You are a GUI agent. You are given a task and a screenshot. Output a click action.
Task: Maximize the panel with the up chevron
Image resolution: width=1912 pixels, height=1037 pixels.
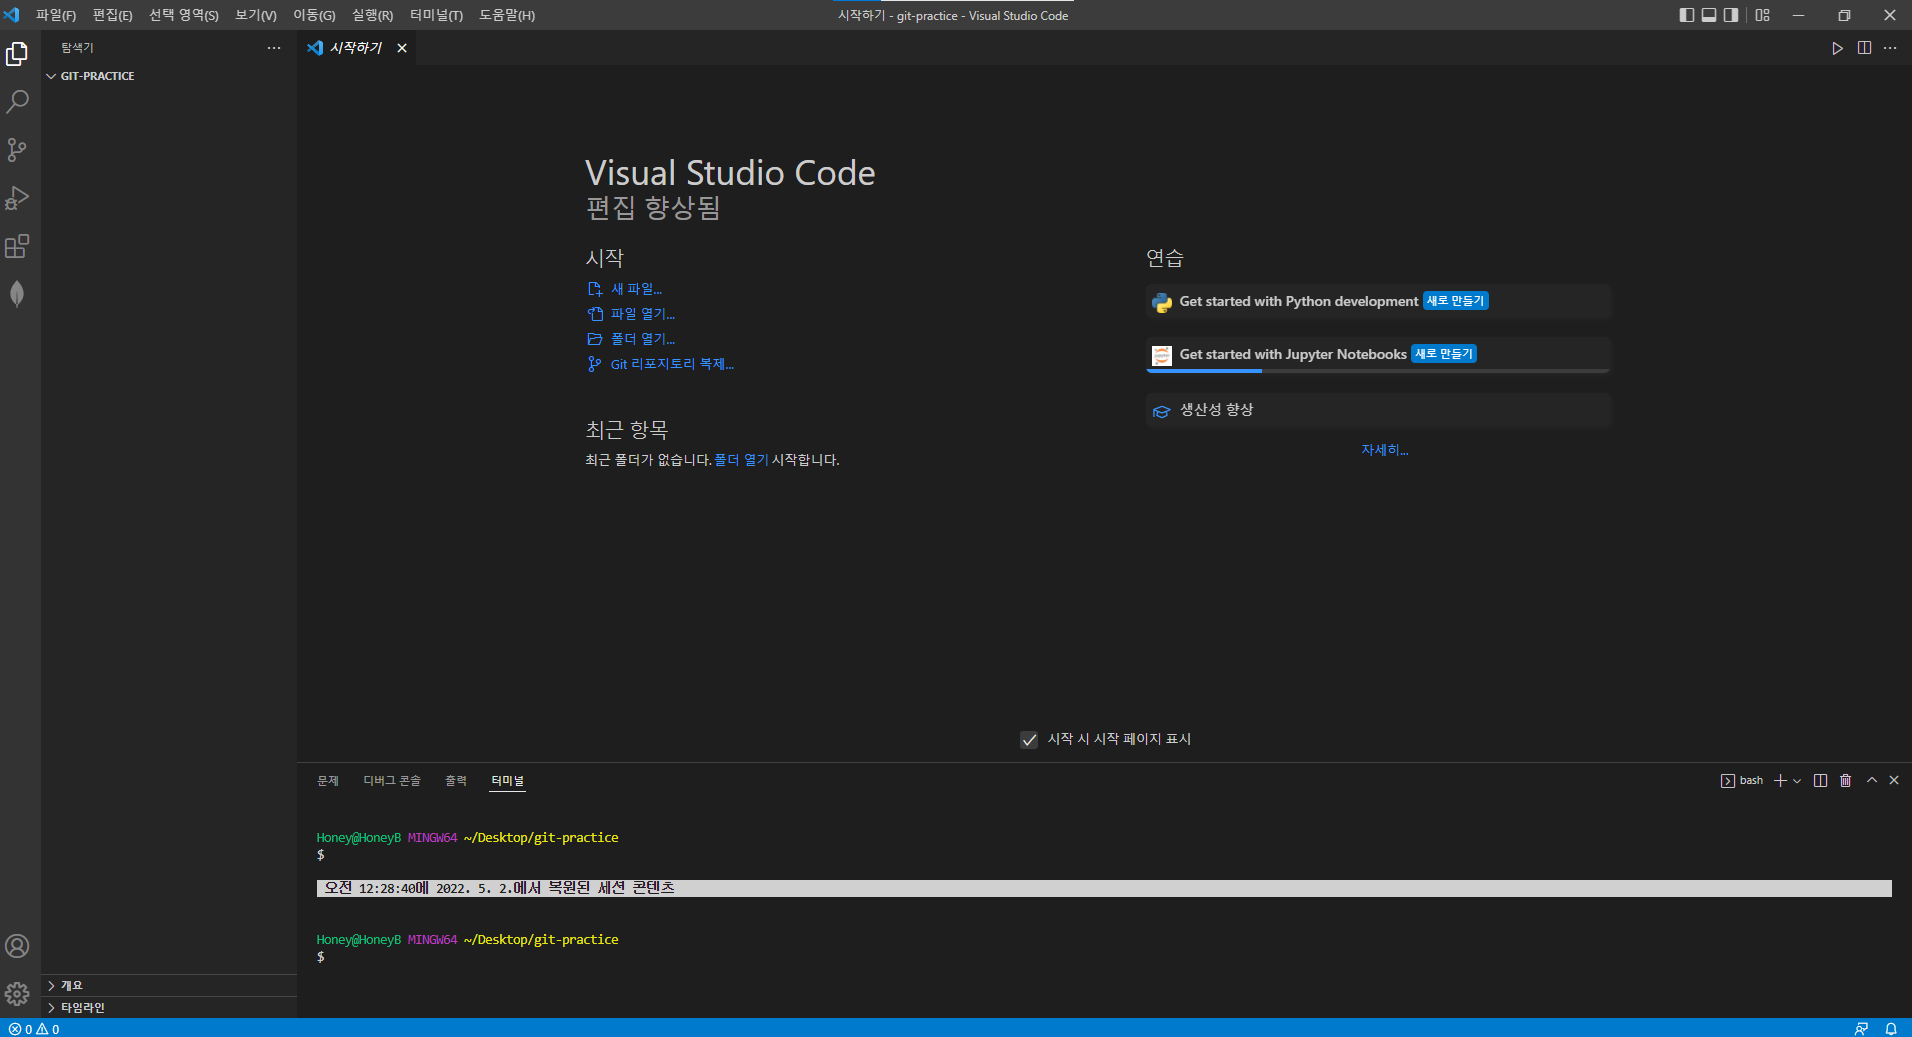1872,780
